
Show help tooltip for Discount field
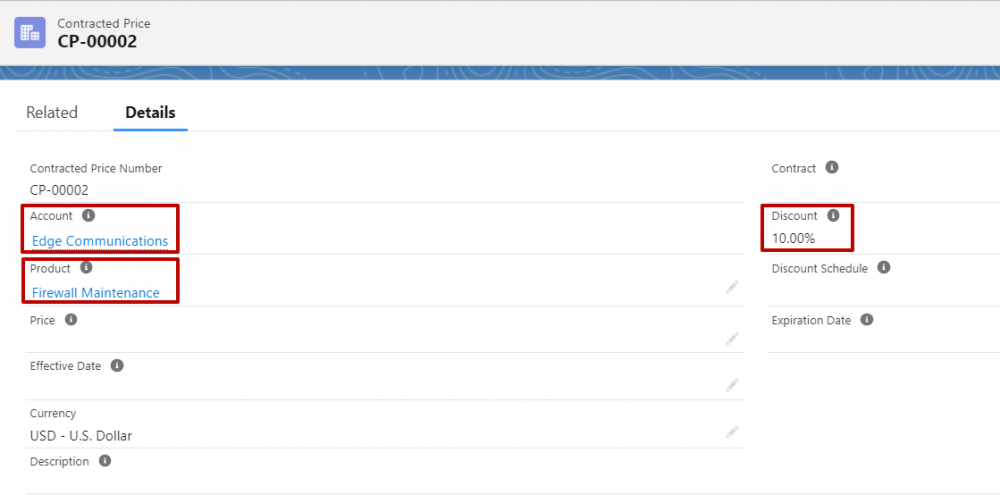[833, 216]
